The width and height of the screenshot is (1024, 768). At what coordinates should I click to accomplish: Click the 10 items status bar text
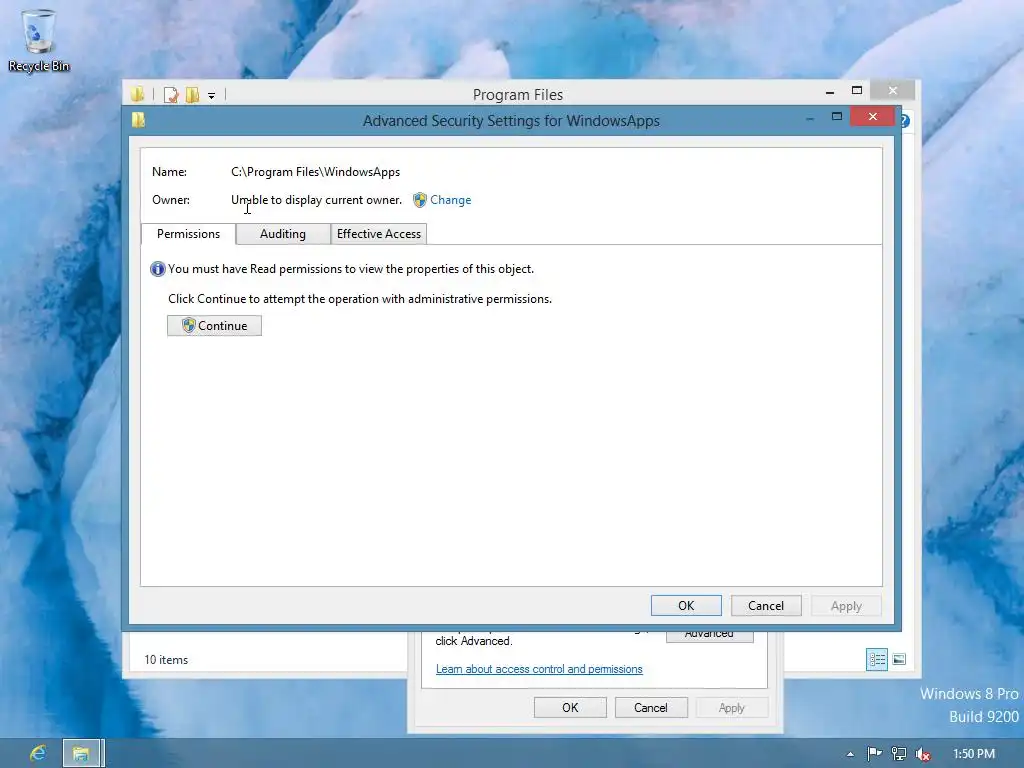(x=166, y=660)
